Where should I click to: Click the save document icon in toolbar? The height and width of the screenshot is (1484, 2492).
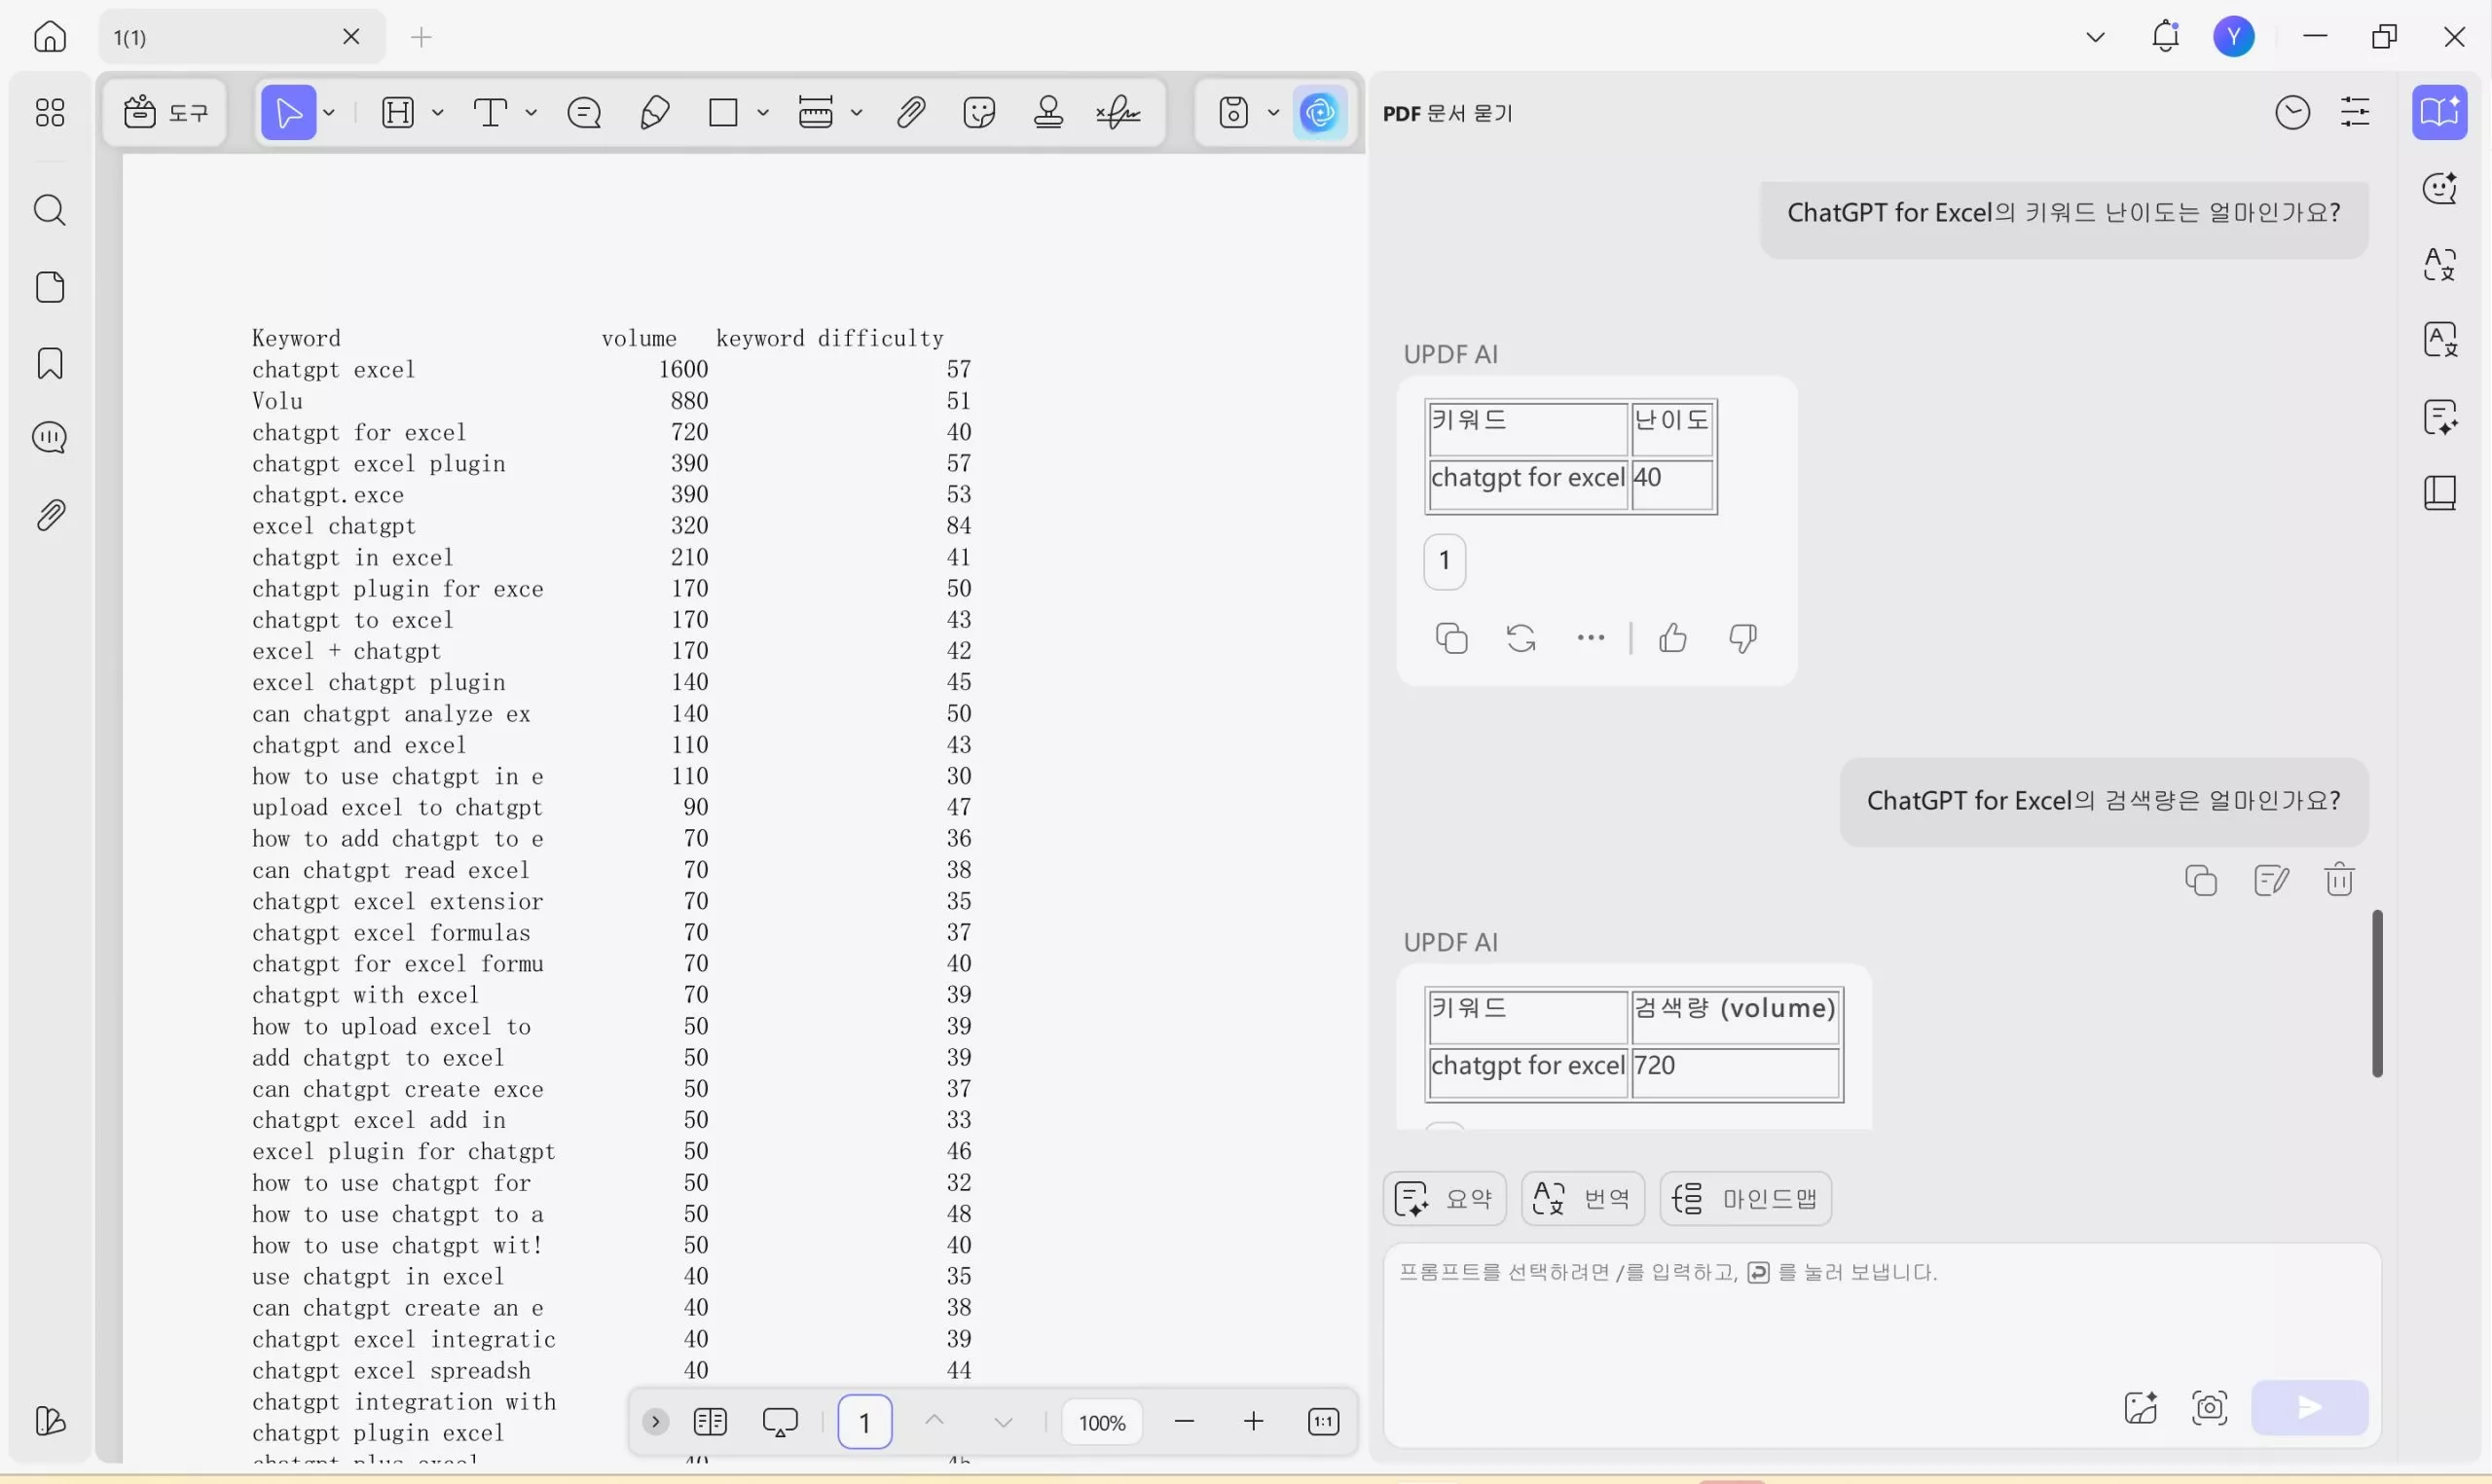click(1234, 112)
